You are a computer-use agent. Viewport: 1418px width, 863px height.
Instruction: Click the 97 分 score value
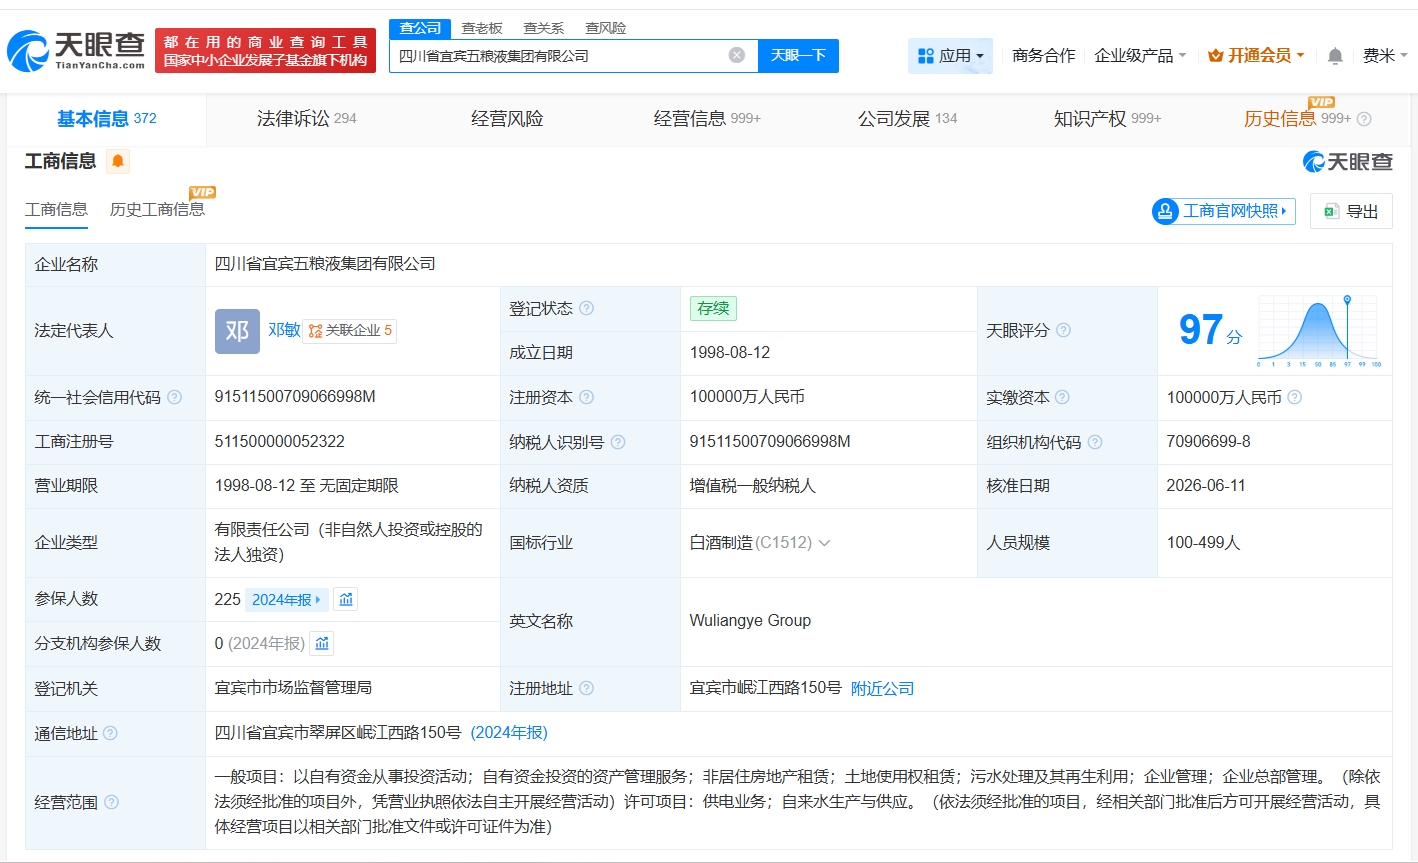click(1210, 330)
